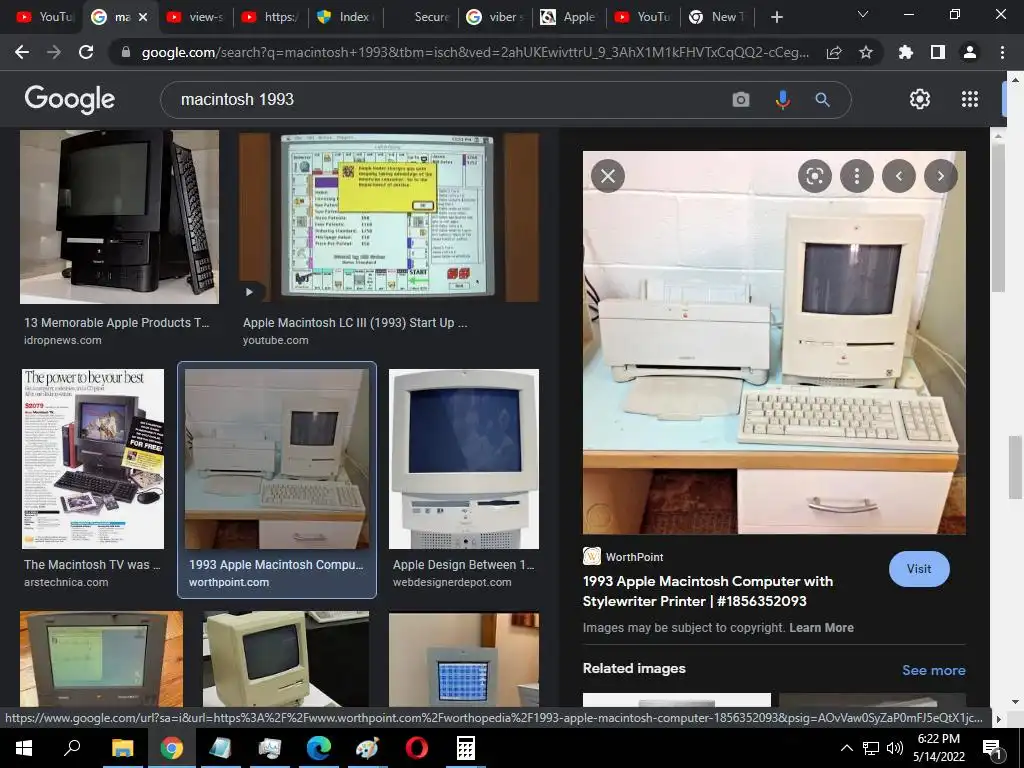The width and height of the screenshot is (1024, 768).
Task: Go back to the previous page
Action: coord(22,52)
